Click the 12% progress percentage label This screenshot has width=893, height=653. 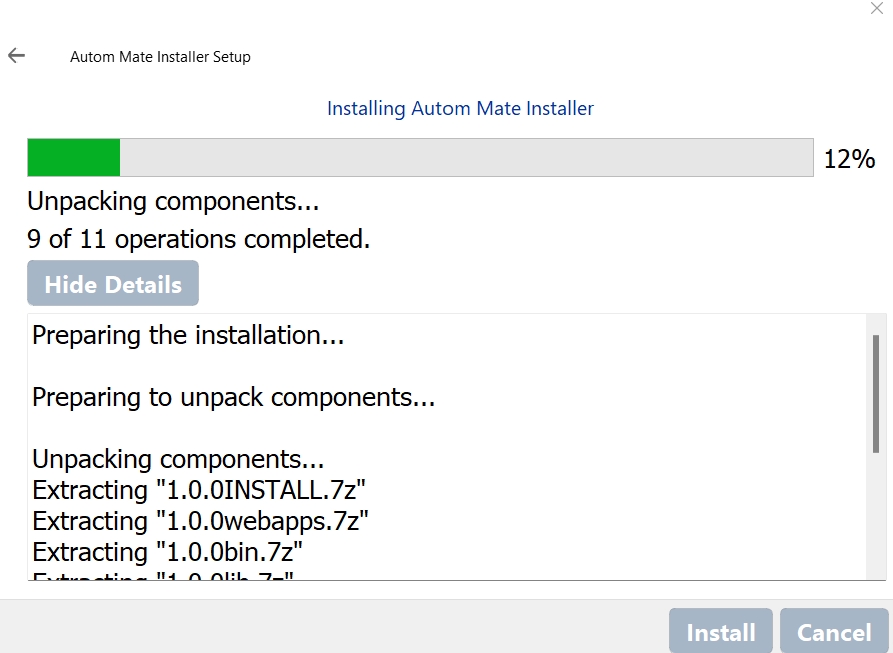[849, 159]
